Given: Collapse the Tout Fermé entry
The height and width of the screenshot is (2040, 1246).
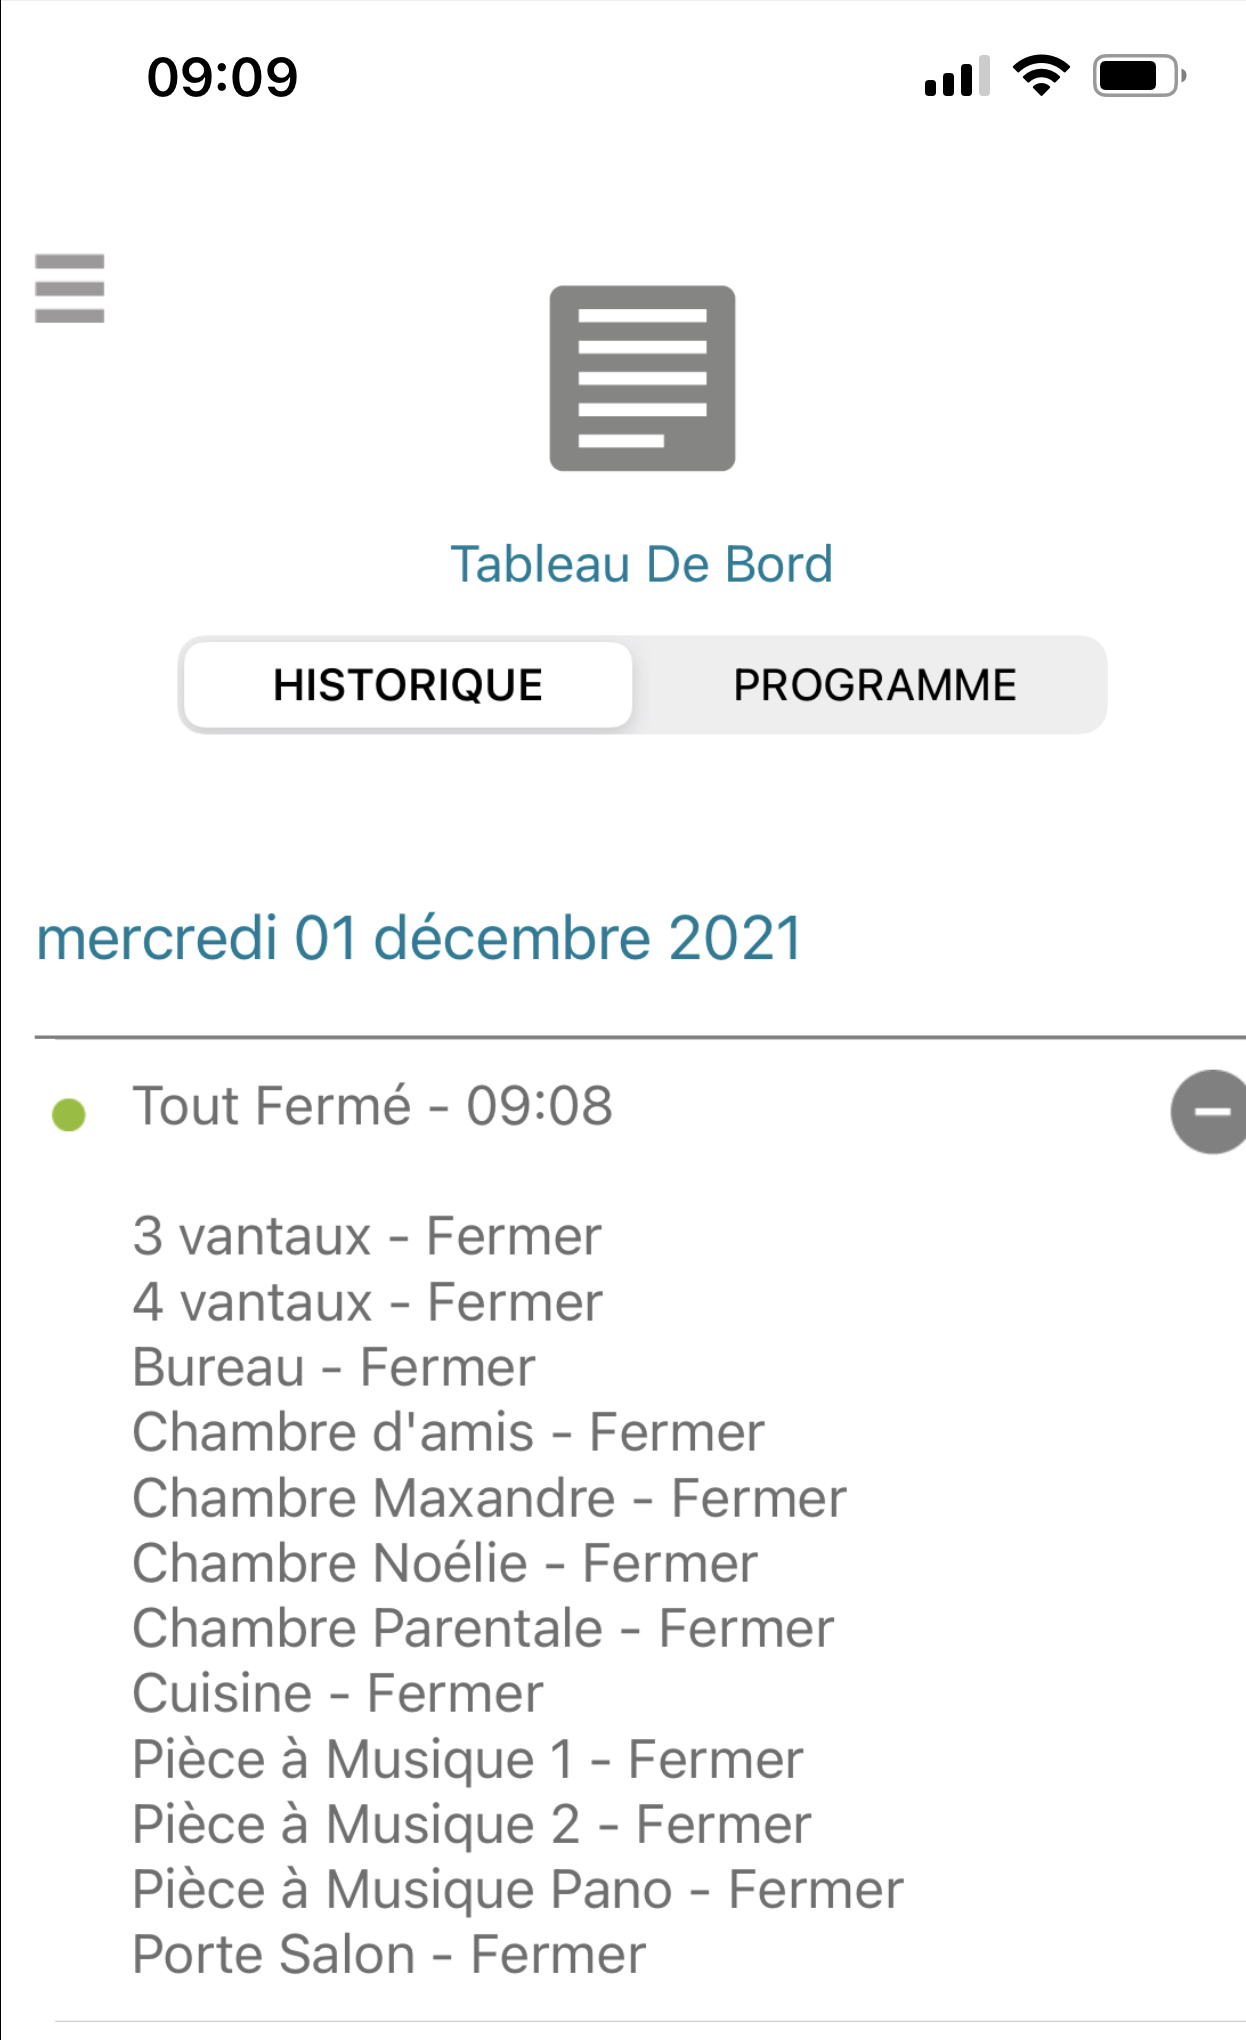Looking at the screenshot, I should point(1210,1111).
